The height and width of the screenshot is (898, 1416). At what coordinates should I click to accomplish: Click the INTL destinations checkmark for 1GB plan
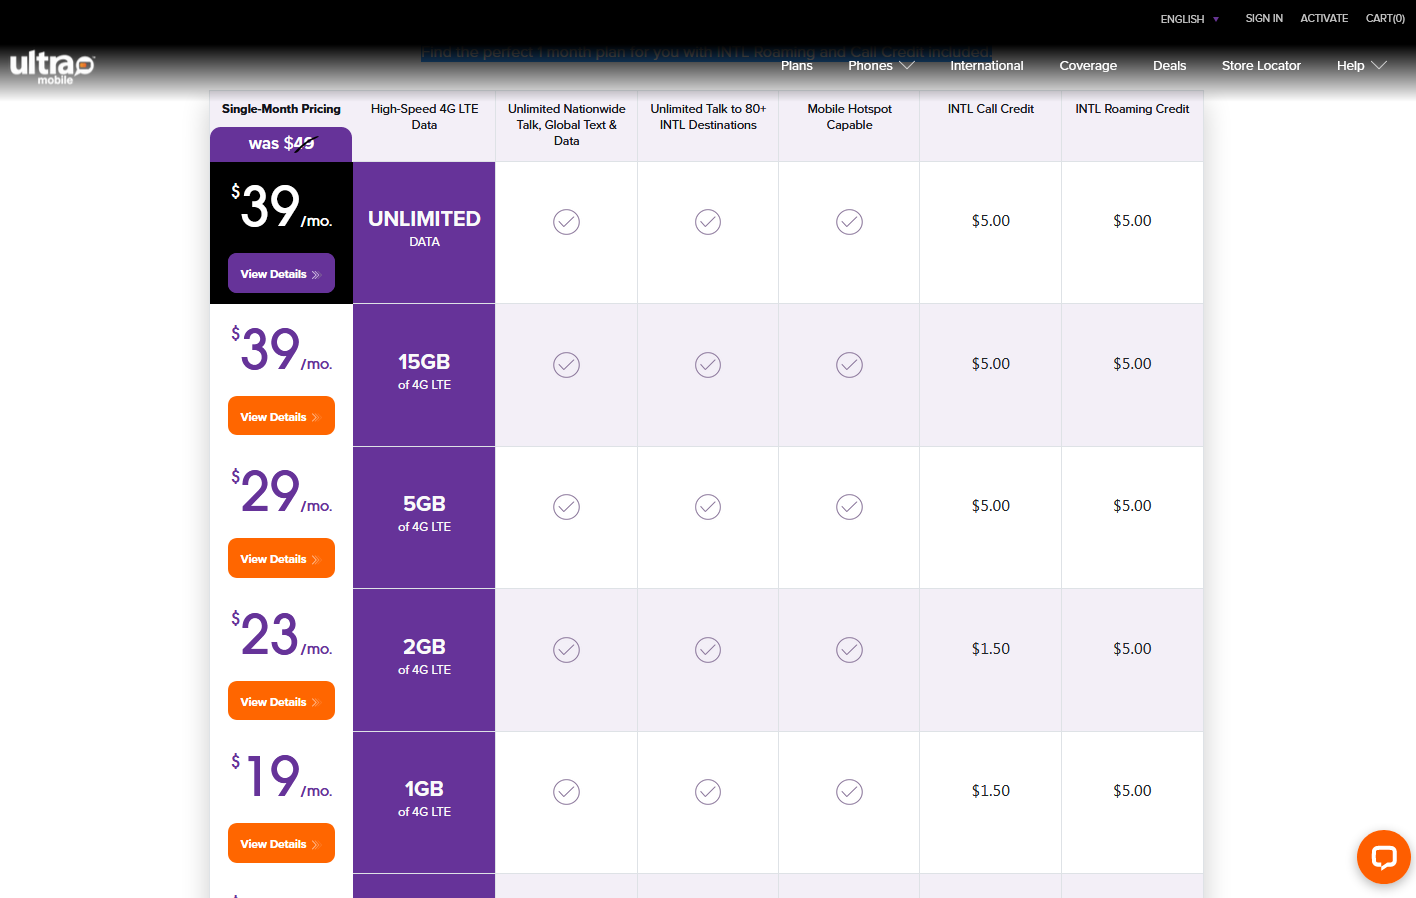click(x=708, y=792)
